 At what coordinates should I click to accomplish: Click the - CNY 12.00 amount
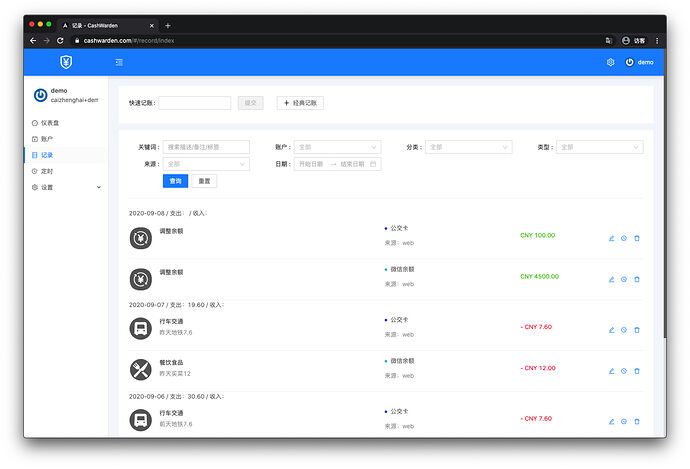(538, 368)
